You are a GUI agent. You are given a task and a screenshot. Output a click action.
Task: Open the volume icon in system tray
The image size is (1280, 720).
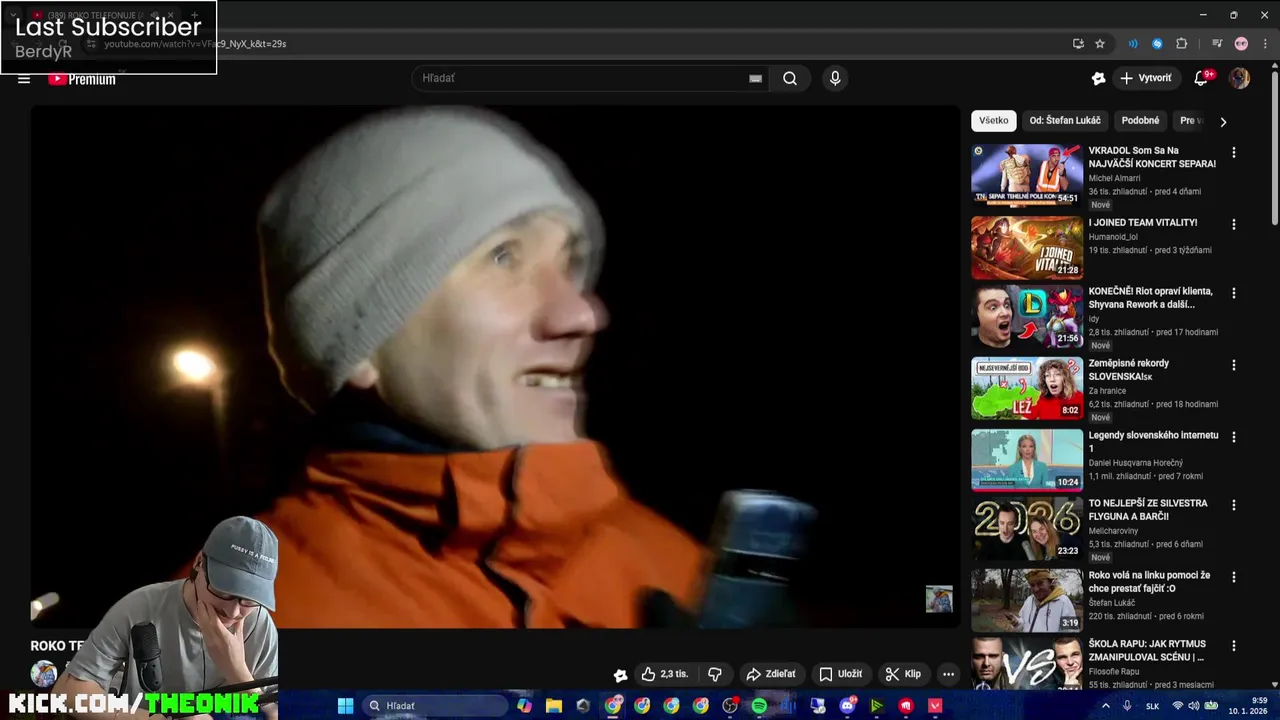(x=1194, y=706)
